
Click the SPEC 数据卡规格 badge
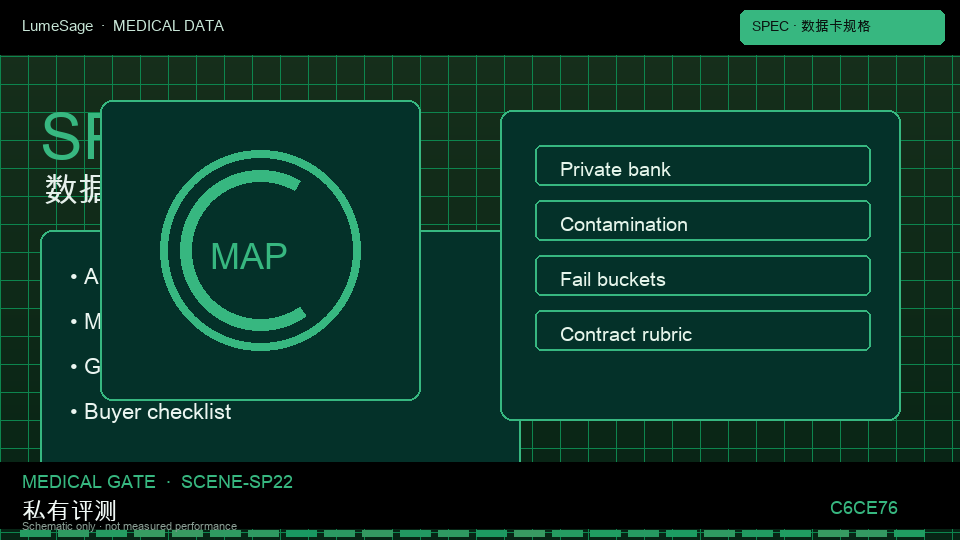tap(842, 27)
